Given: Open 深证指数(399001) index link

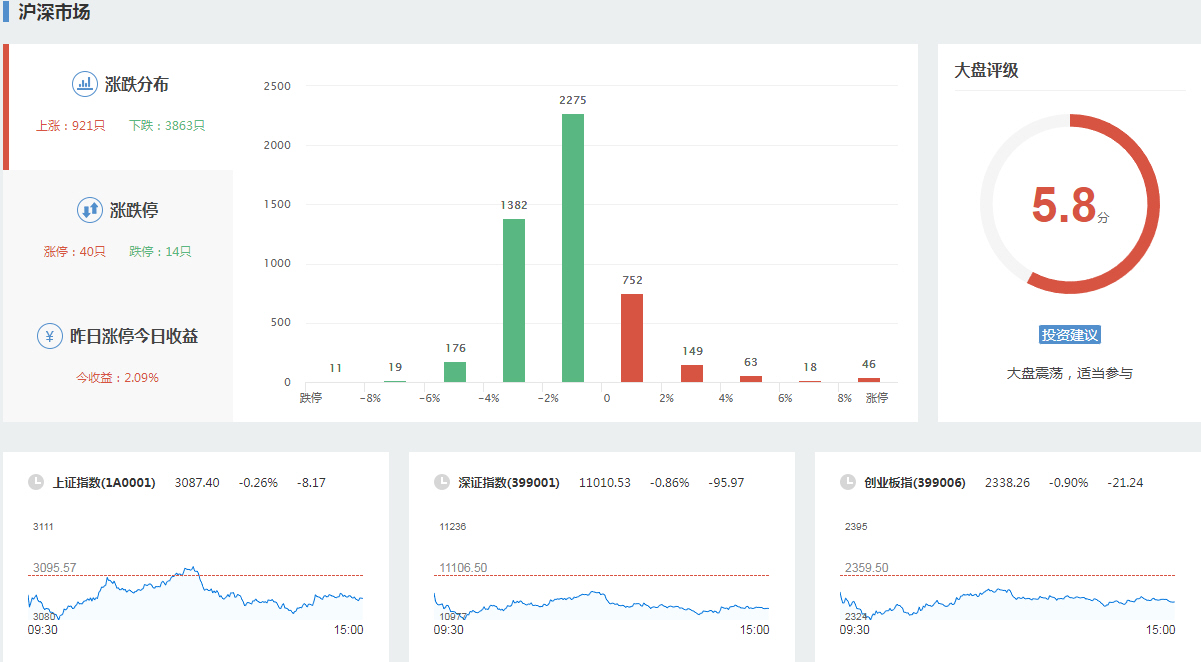Looking at the screenshot, I should 508,483.
